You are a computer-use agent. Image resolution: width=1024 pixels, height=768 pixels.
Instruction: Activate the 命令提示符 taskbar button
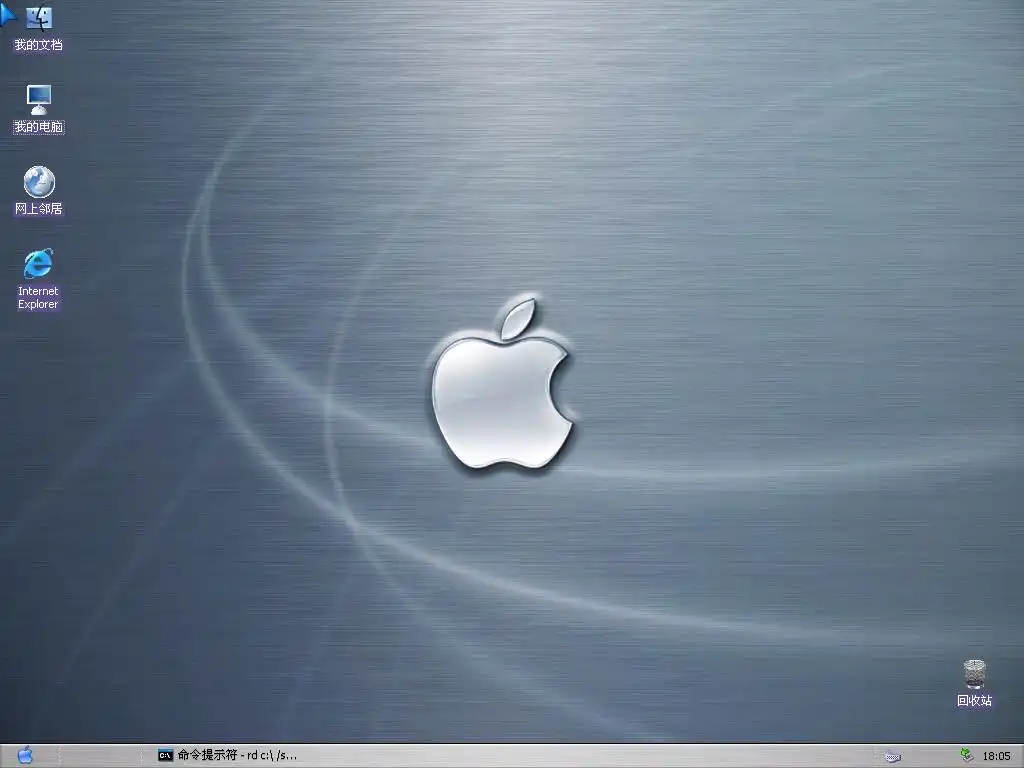228,756
